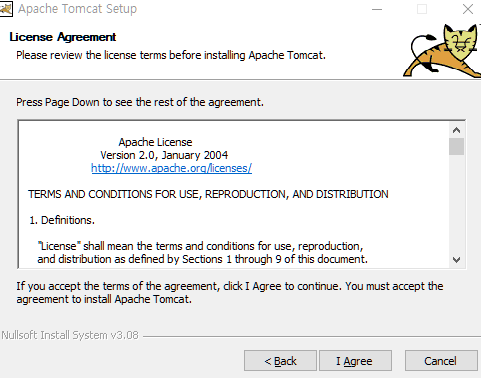
Task: Click the Apache Tomcat cat logo
Action: tap(442, 51)
